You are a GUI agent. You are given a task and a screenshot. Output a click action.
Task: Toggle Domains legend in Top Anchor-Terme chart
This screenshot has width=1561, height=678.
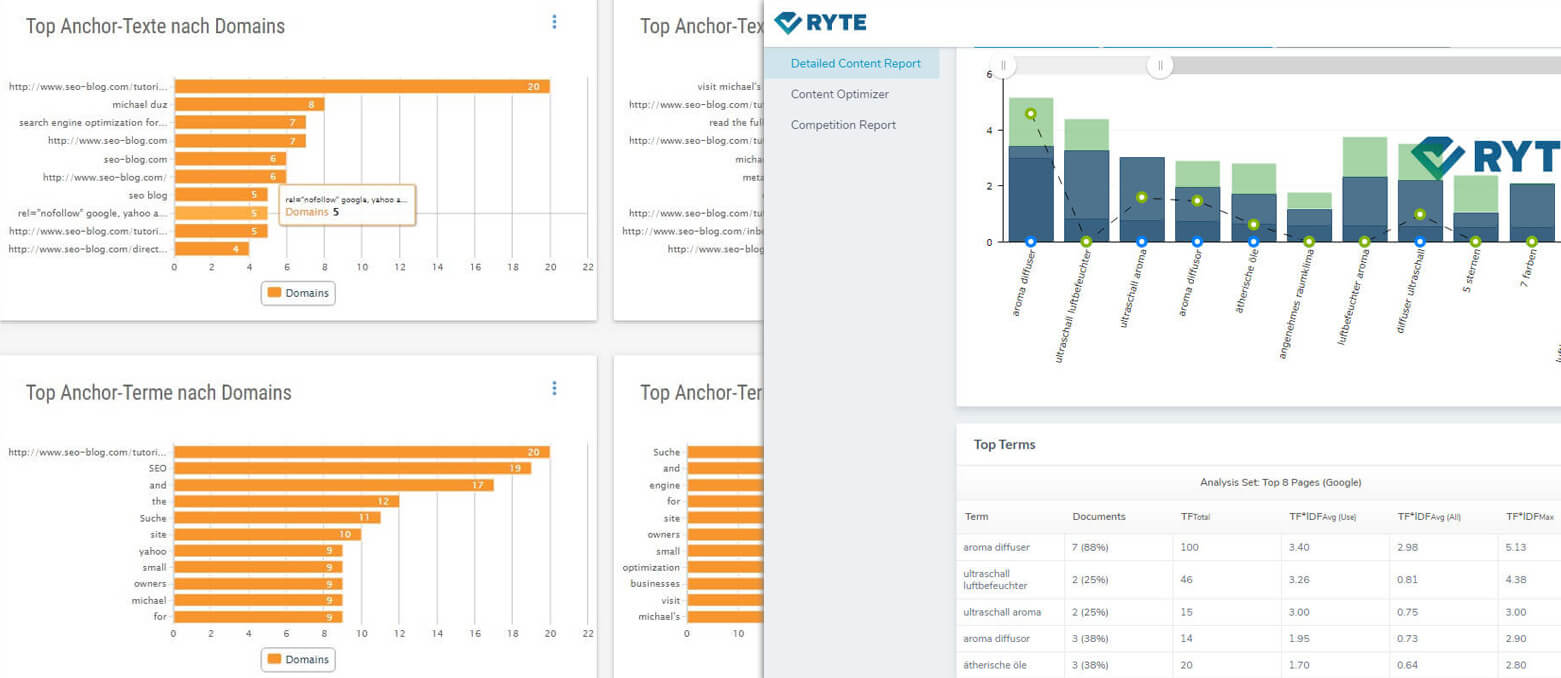coord(298,660)
